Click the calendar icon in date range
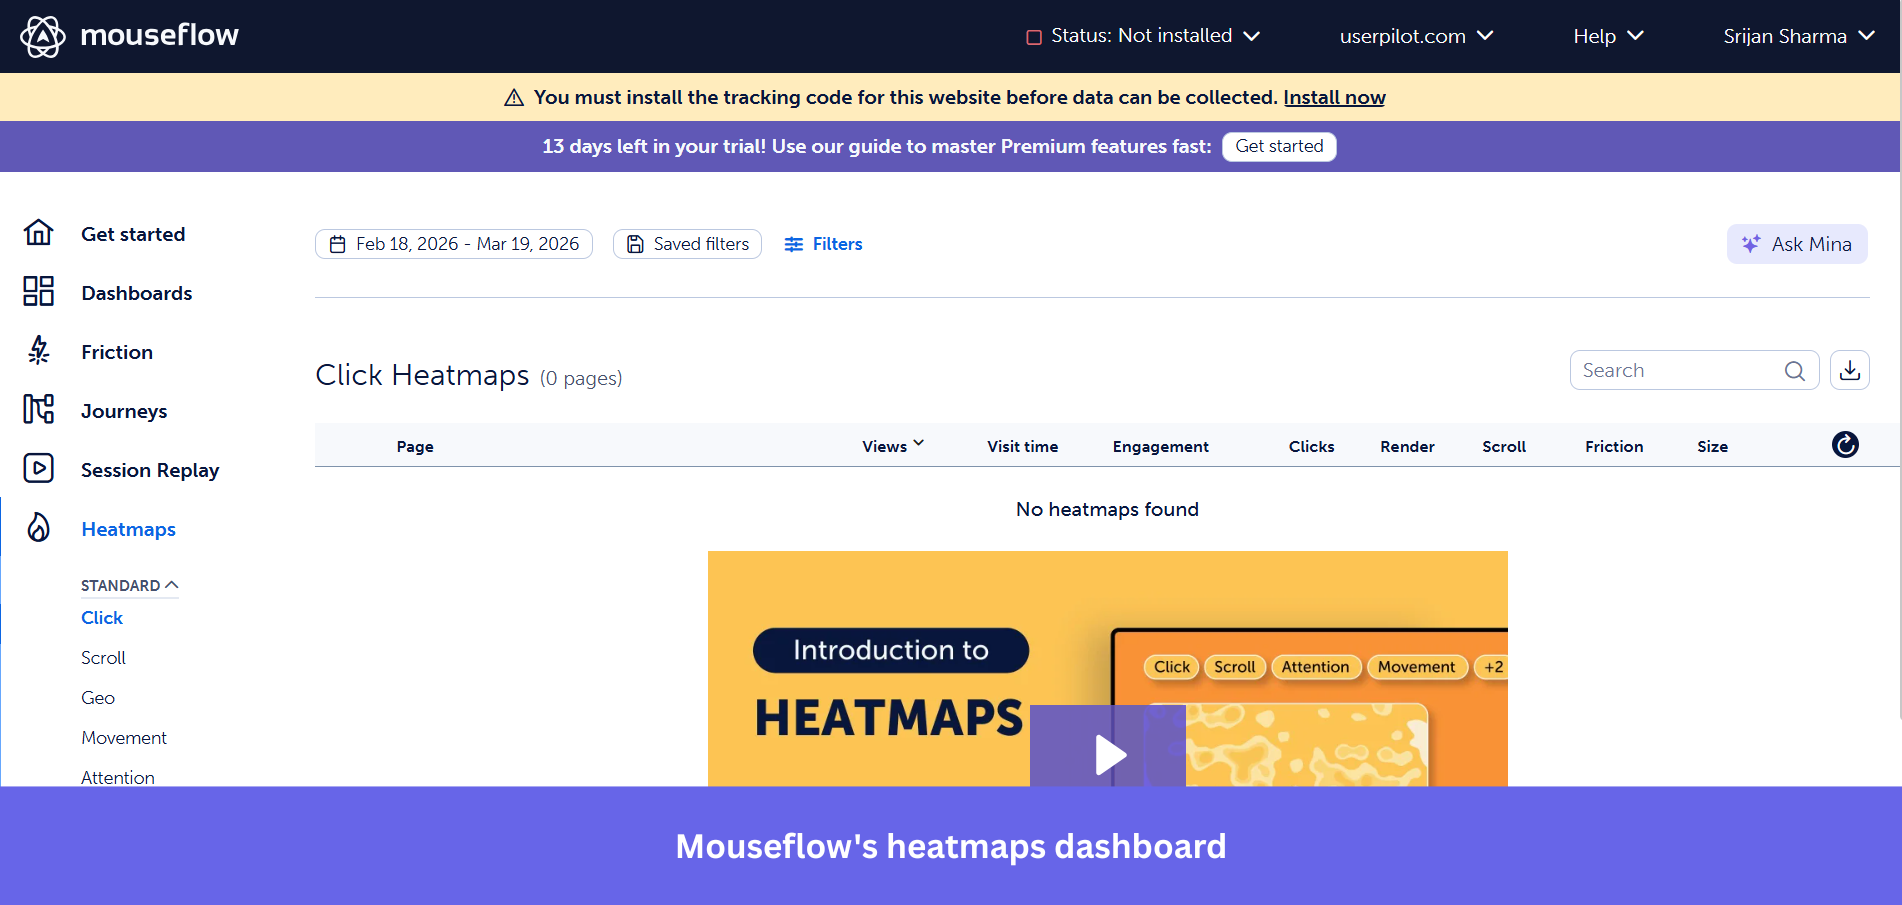Image resolution: width=1902 pixels, height=905 pixels. coord(338,244)
